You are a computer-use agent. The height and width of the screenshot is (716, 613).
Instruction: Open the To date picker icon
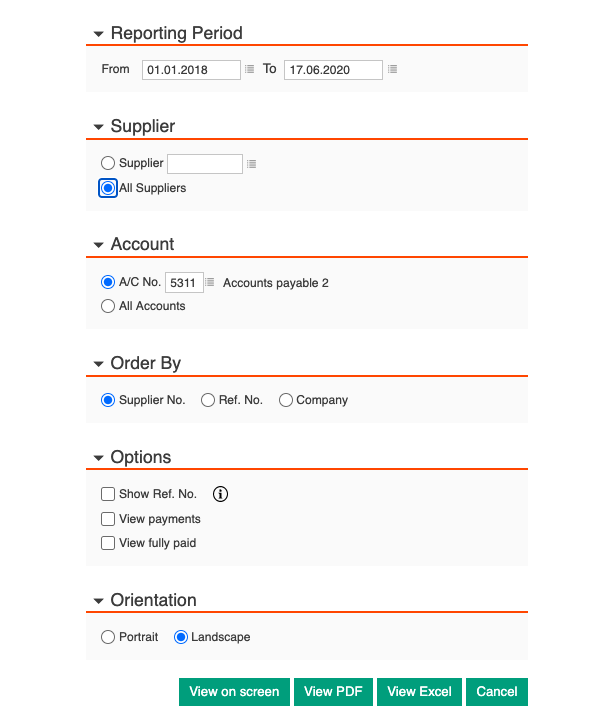tap(393, 70)
